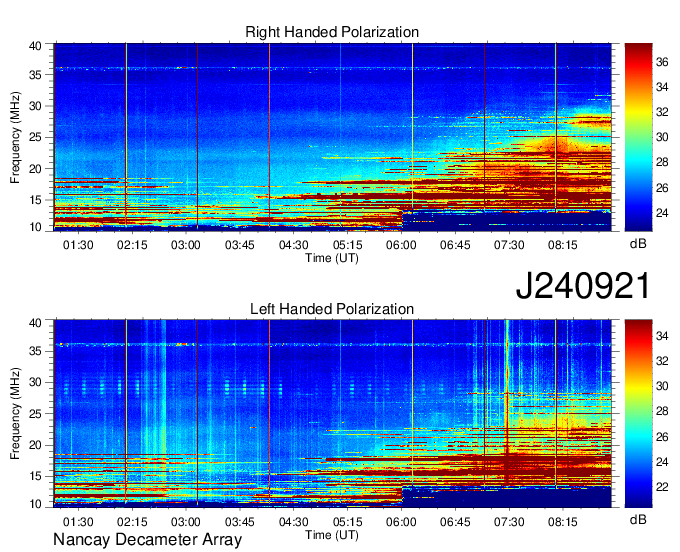Click 04:30 time tick on Right Handed plot
The image size is (680, 552).
pos(294,245)
